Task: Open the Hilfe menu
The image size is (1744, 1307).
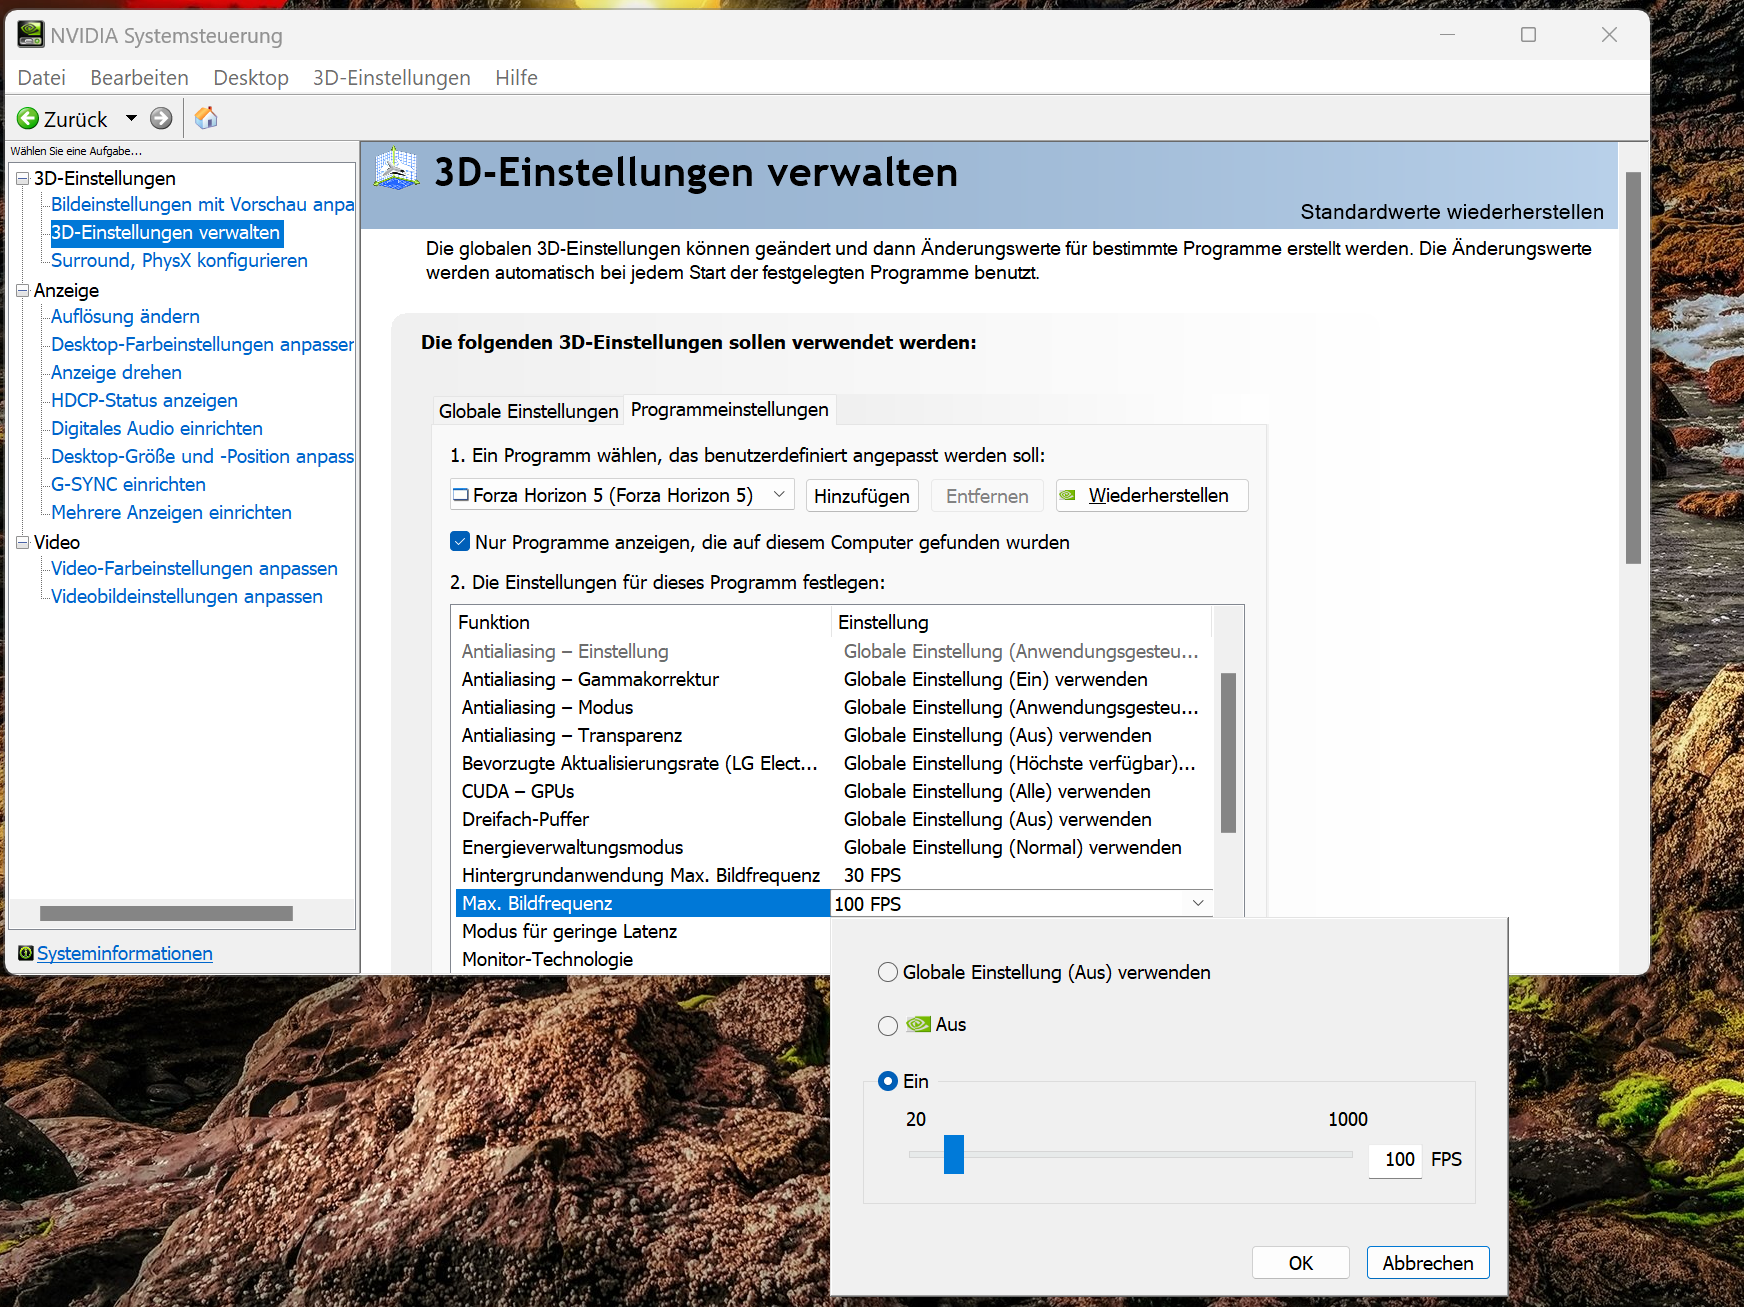Action: (516, 78)
